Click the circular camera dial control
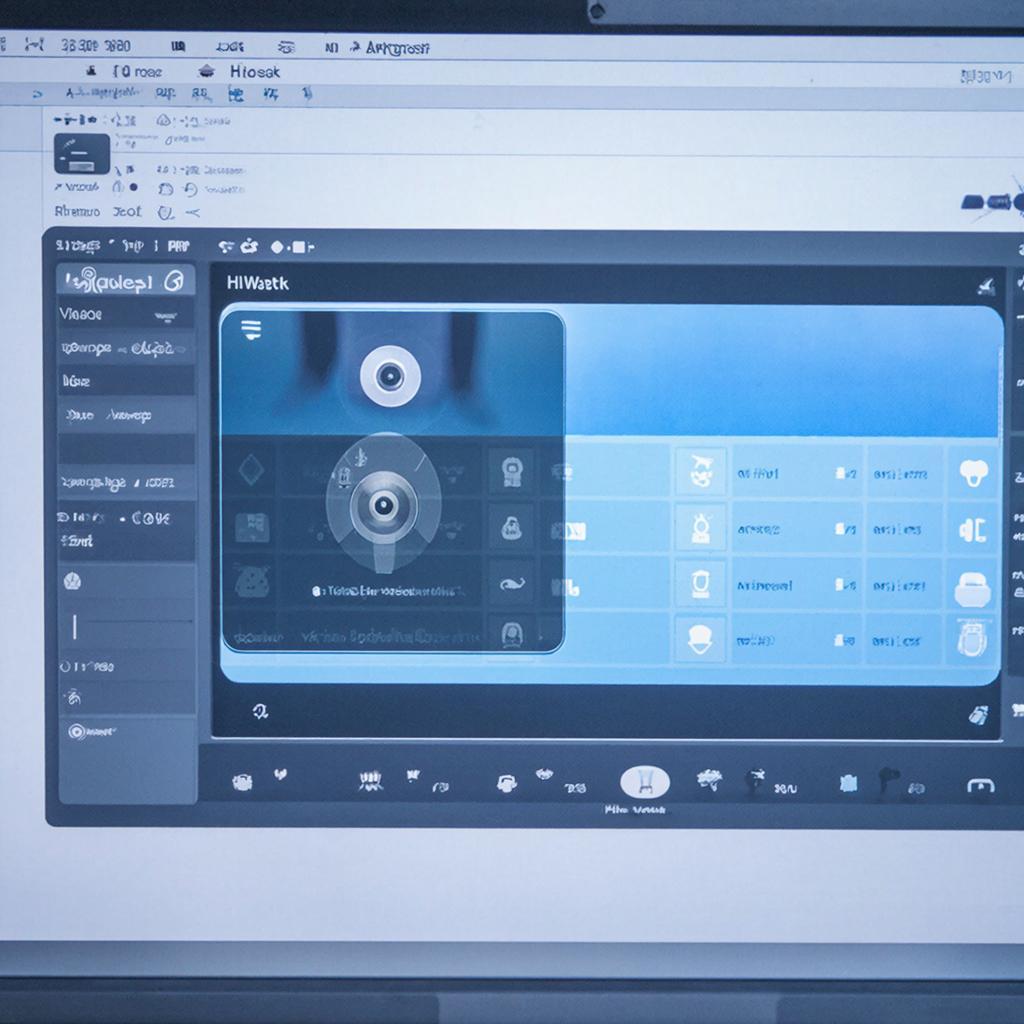This screenshot has width=1024, height=1024. pyautogui.click(x=383, y=504)
